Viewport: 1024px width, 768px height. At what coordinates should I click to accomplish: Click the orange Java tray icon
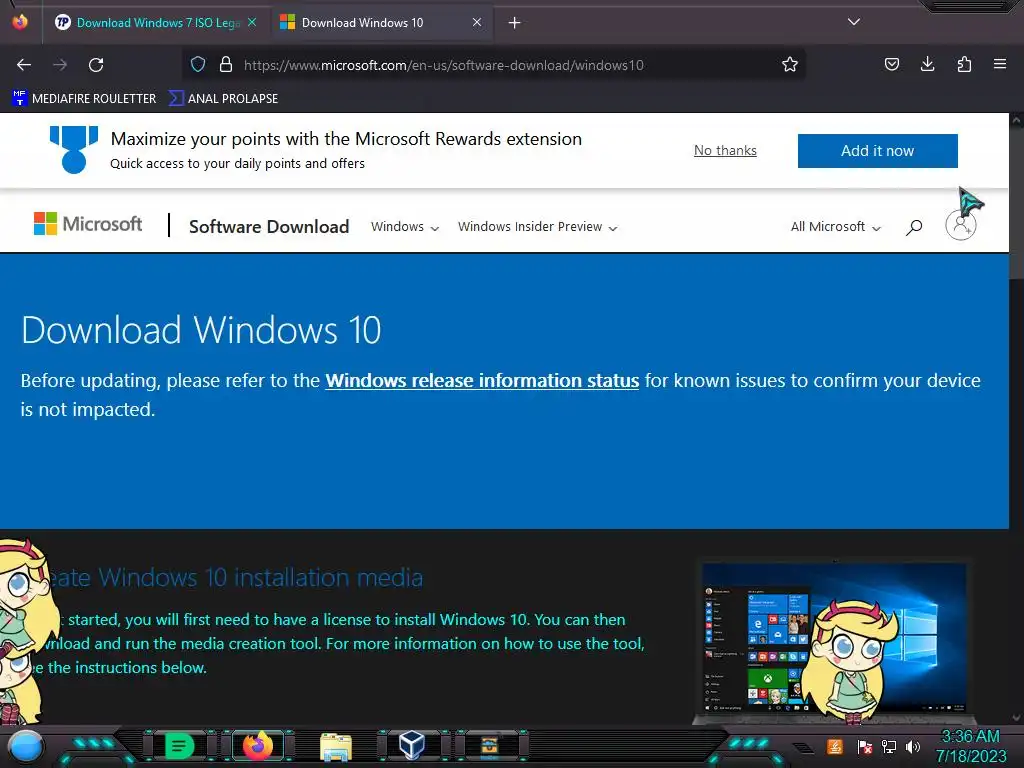click(835, 746)
